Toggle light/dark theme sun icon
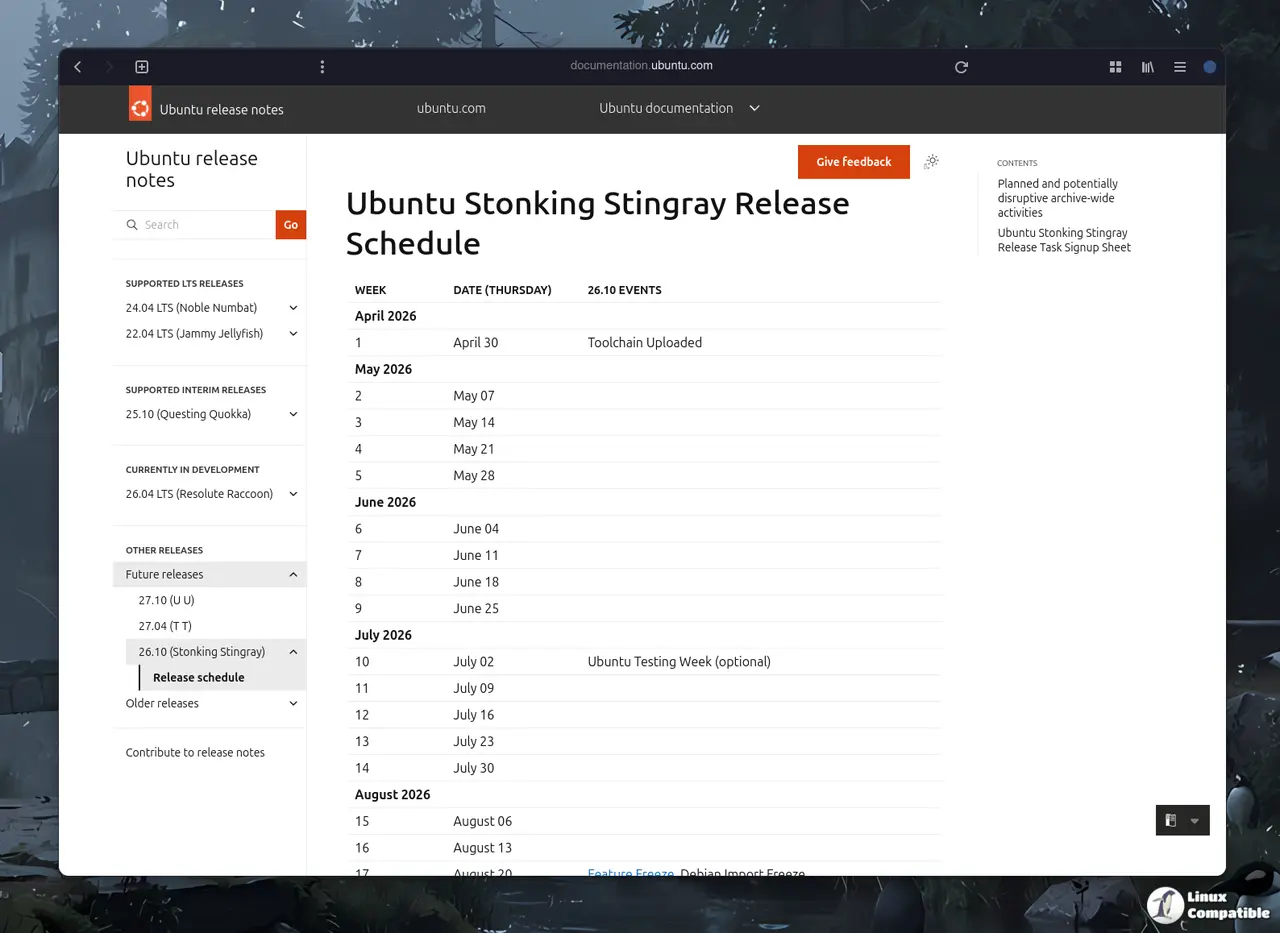Screen dimensions: 1280x933 click(931, 162)
